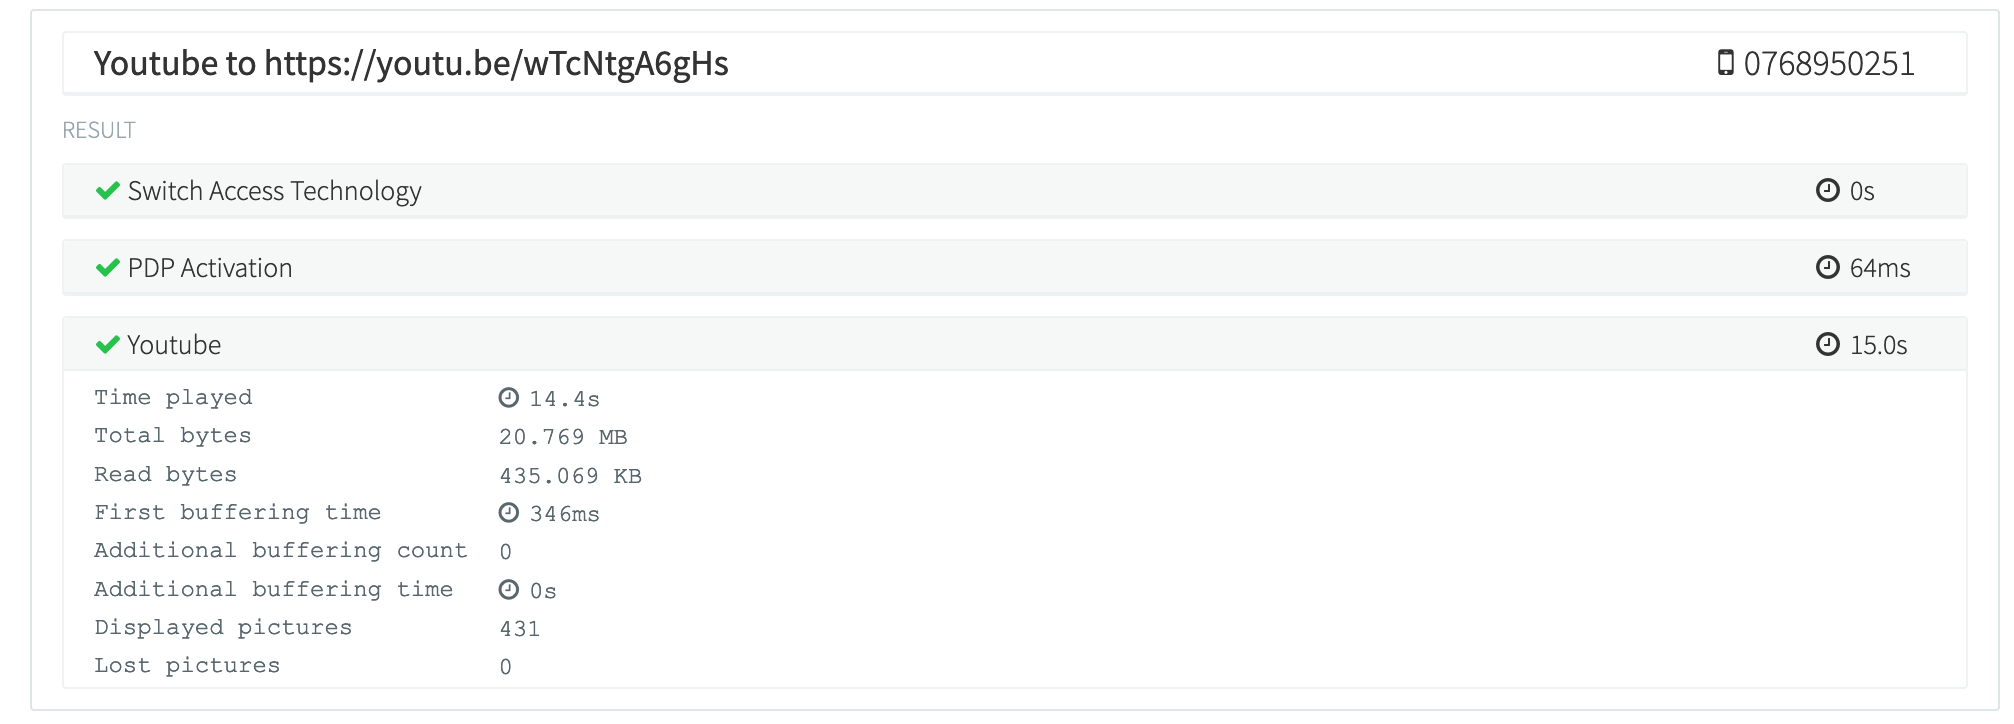Click the Total bytes value 20.769 MB
Viewport: 2014px width, 724px height.
563,437
